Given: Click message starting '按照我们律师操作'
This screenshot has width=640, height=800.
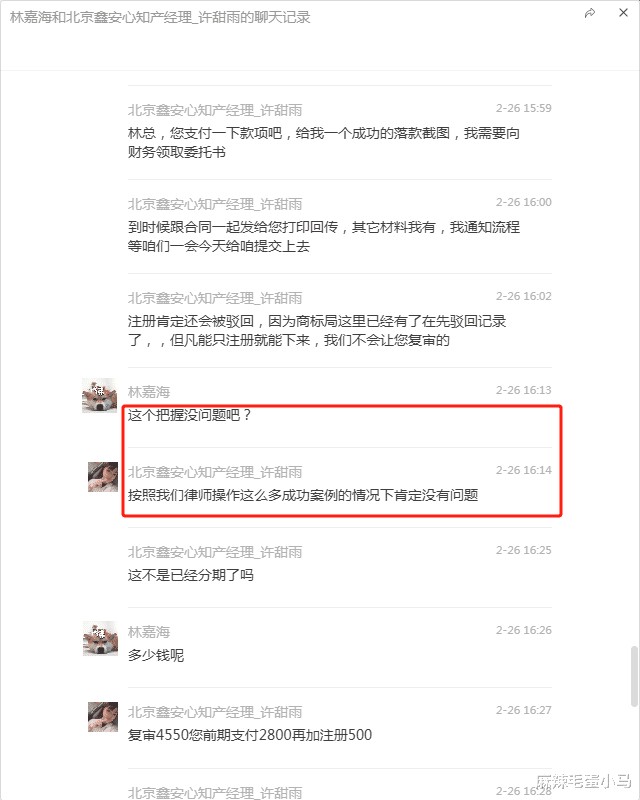Looking at the screenshot, I should (303, 495).
